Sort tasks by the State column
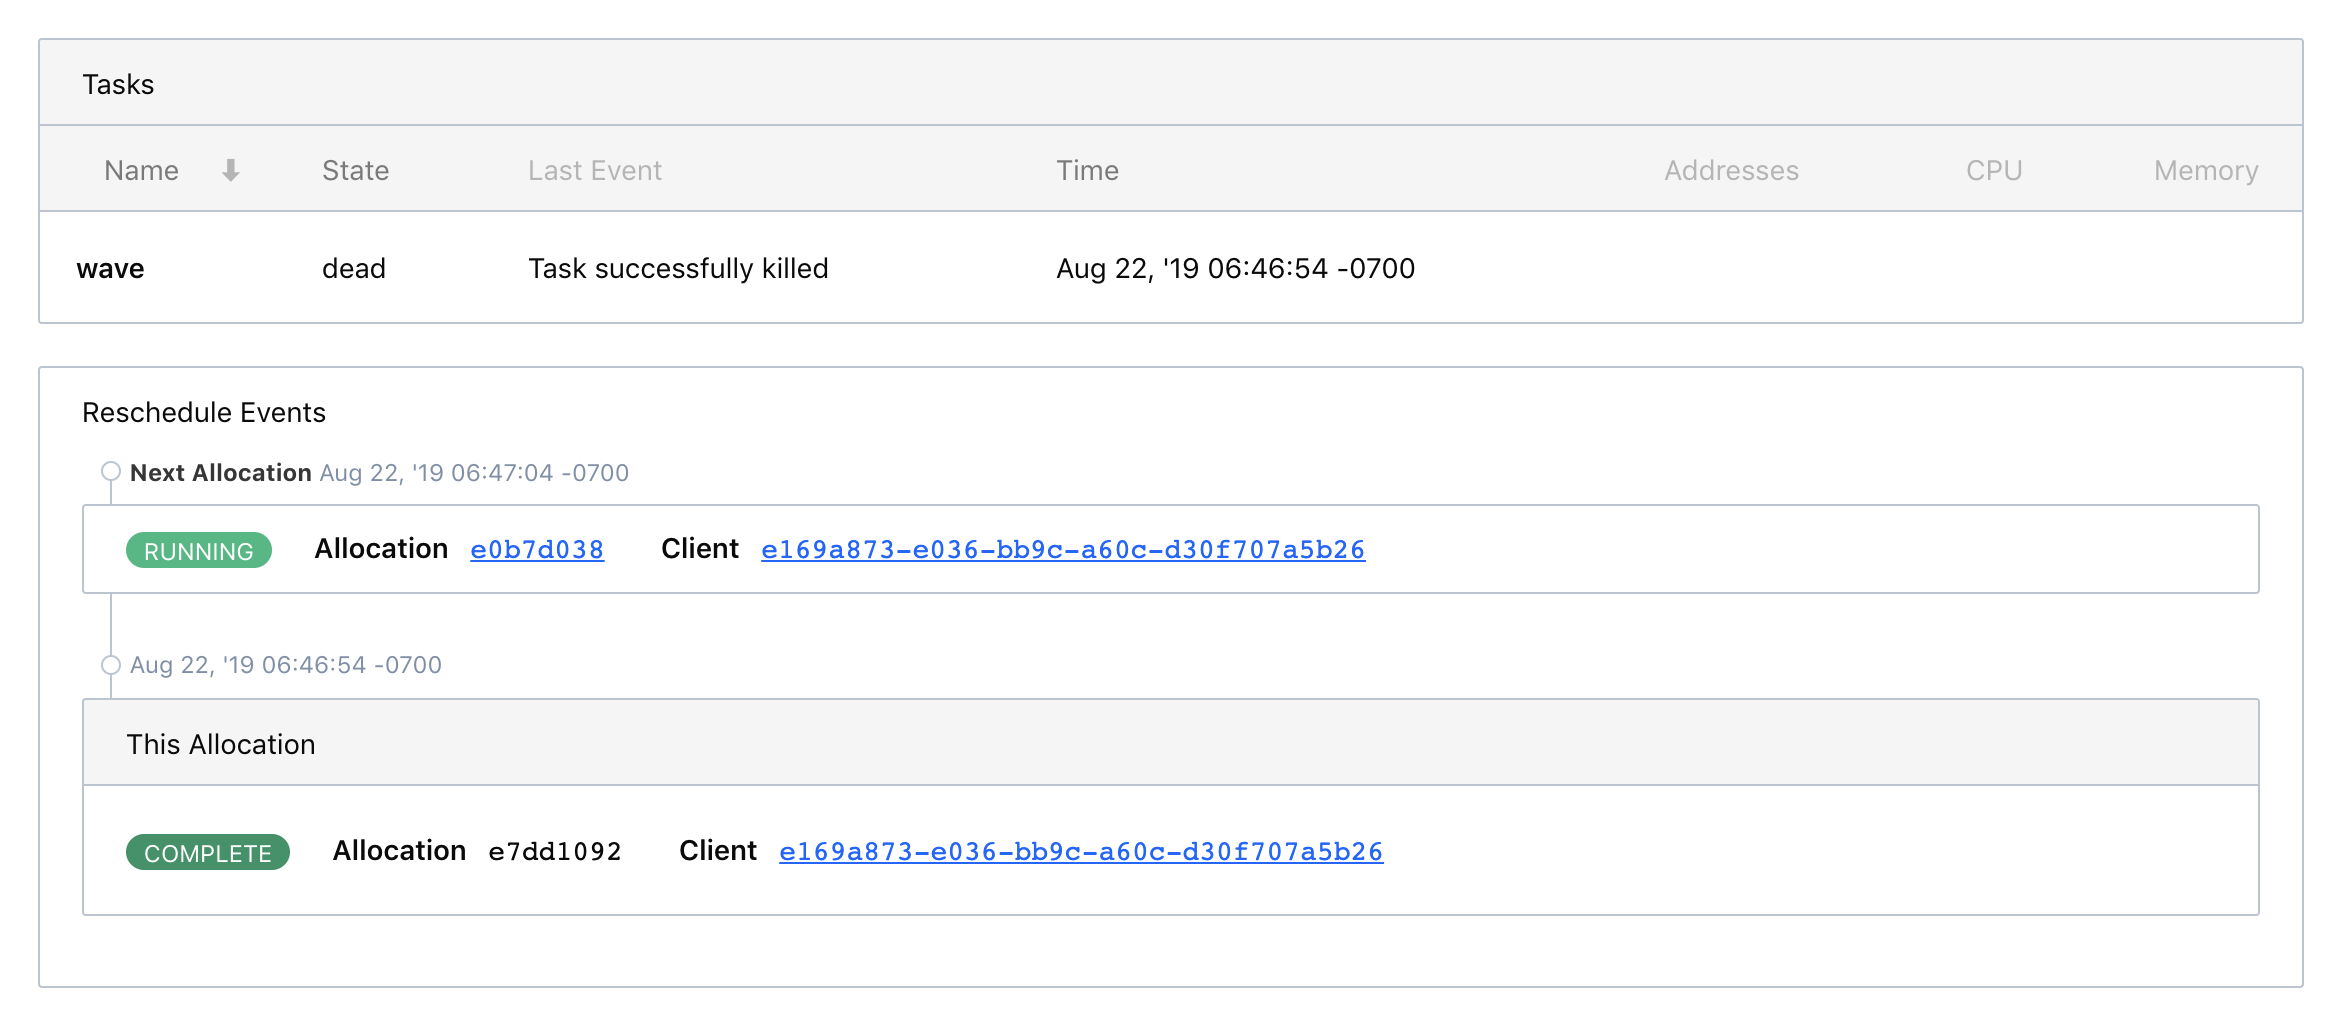Image resolution: width=2346 pixels, height=1022 pixels. pos(355,171)
